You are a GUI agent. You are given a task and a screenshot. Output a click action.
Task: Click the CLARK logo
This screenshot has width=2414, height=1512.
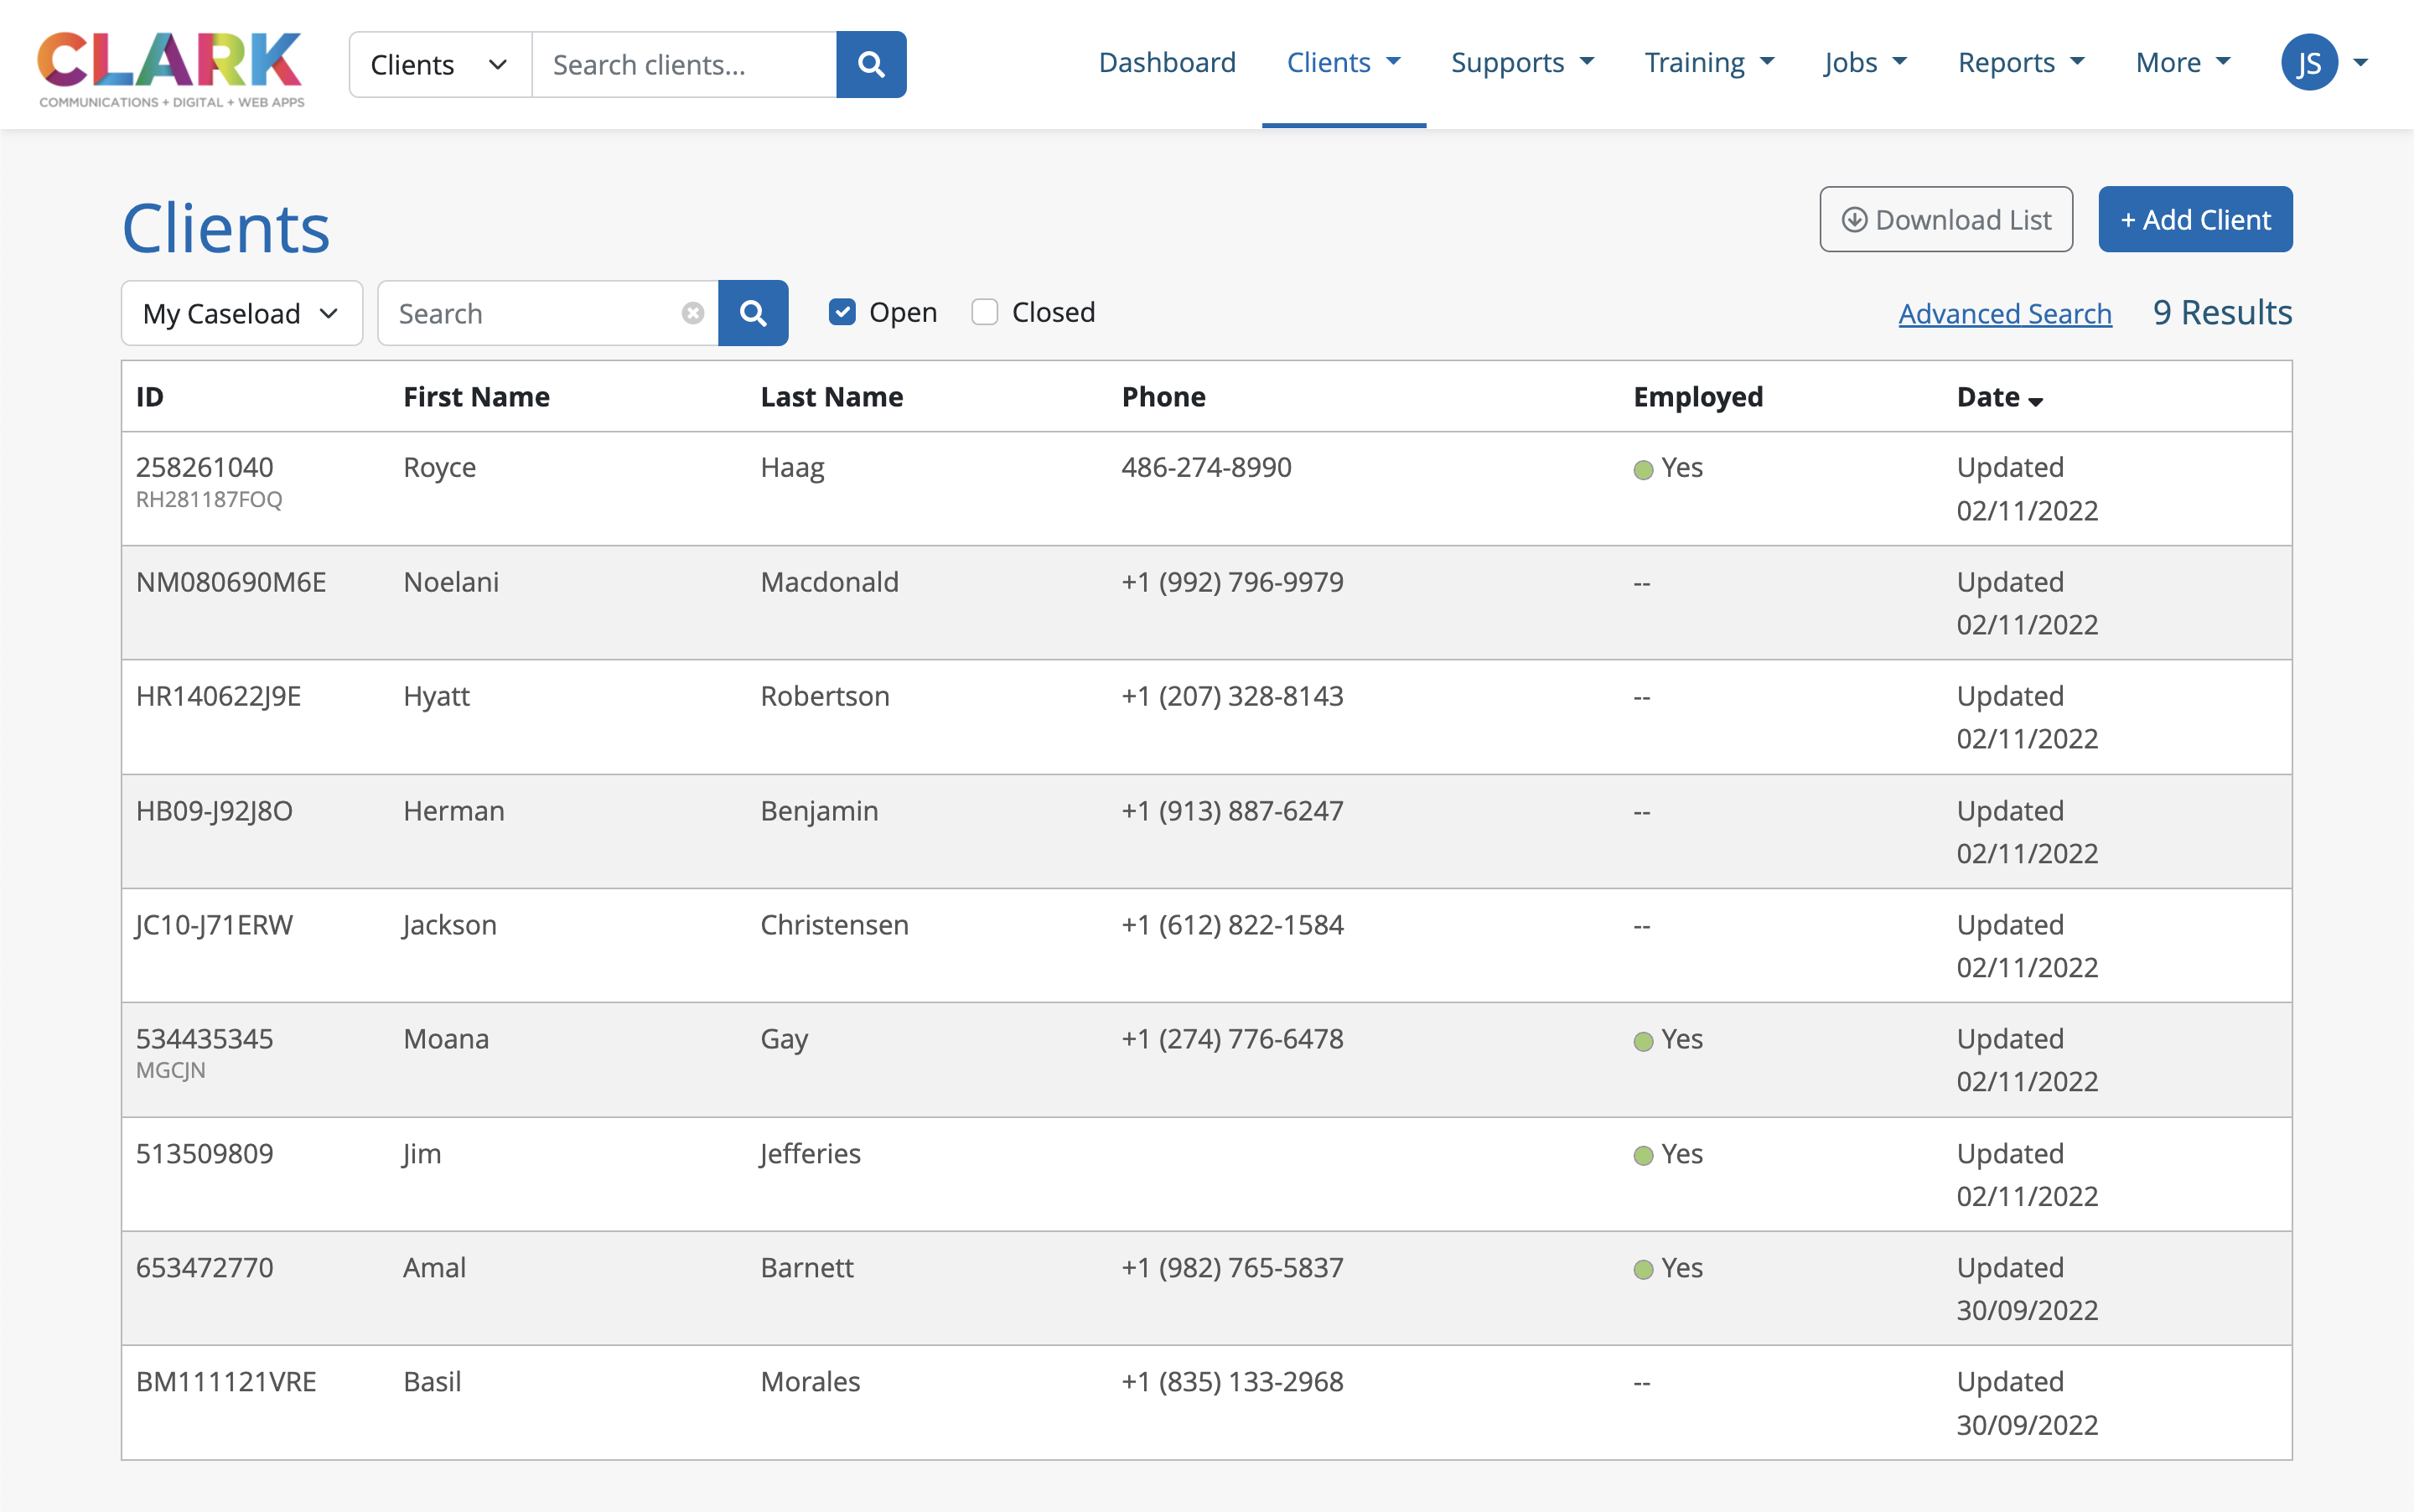pos(170,66)
